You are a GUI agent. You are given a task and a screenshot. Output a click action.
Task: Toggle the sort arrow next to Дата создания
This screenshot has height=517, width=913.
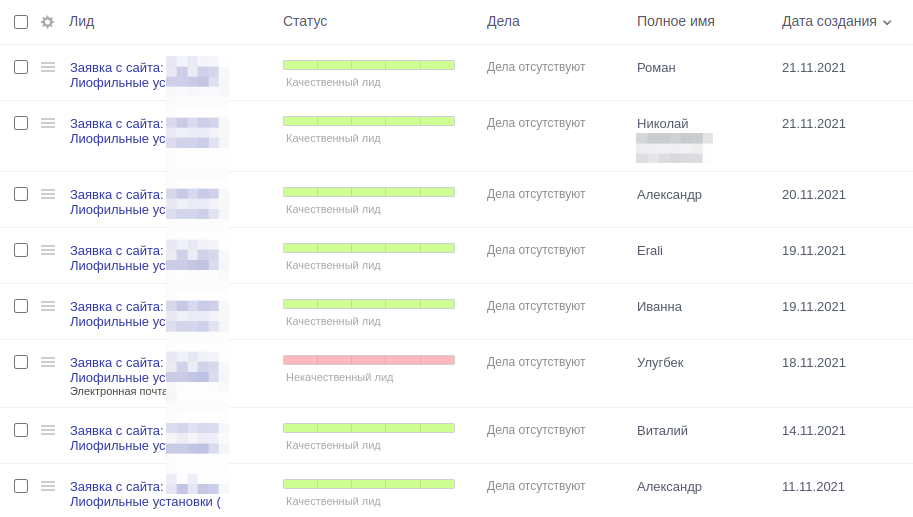887,23
